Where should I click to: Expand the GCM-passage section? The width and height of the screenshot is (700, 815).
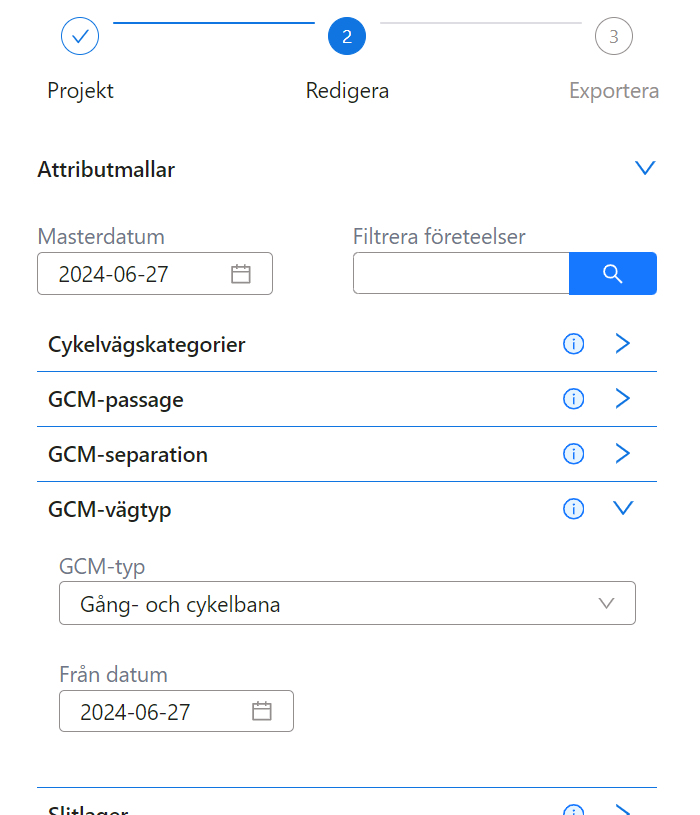(623, 399)
